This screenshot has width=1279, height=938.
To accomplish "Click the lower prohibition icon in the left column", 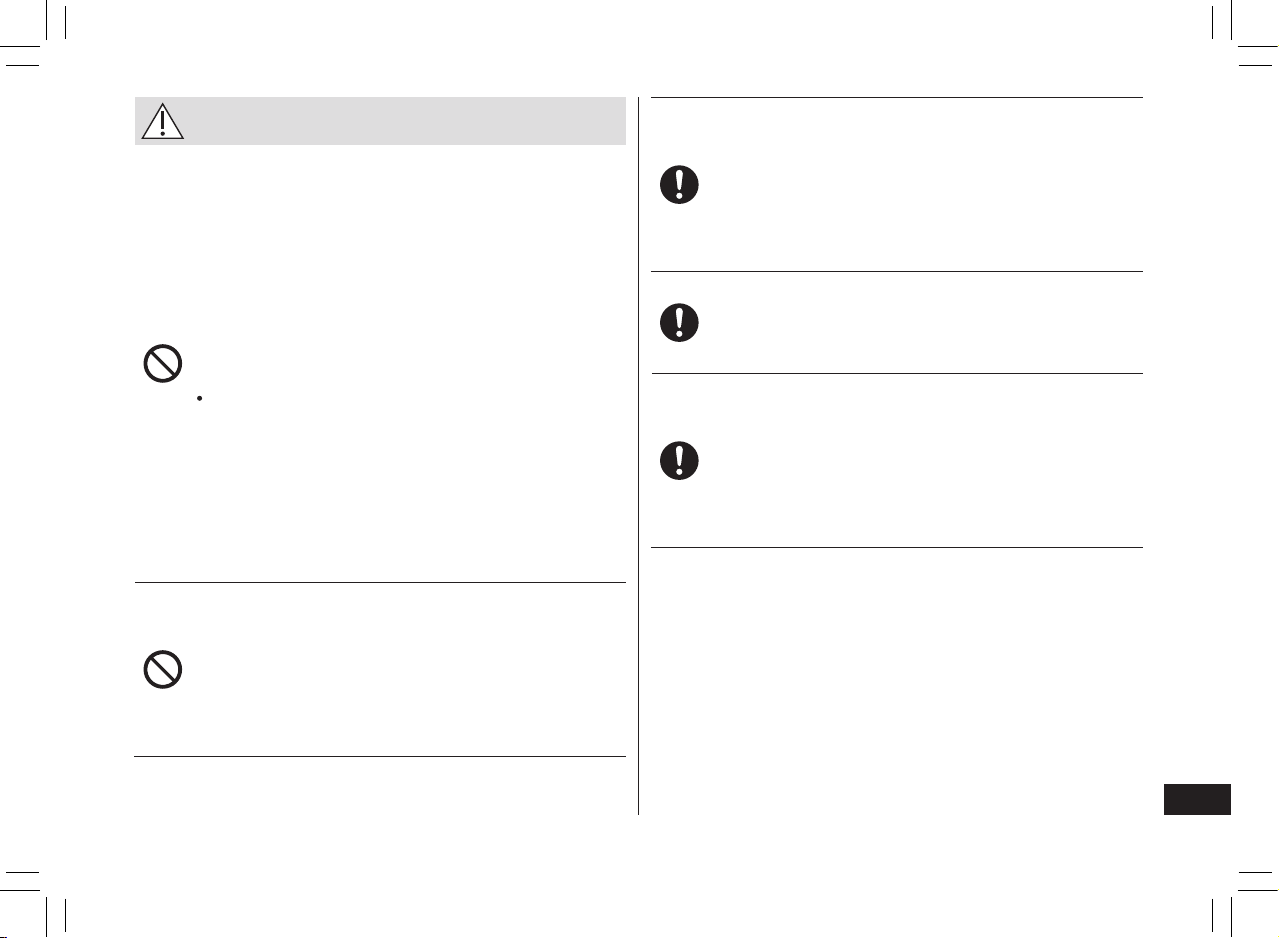I will click(162, 669).
